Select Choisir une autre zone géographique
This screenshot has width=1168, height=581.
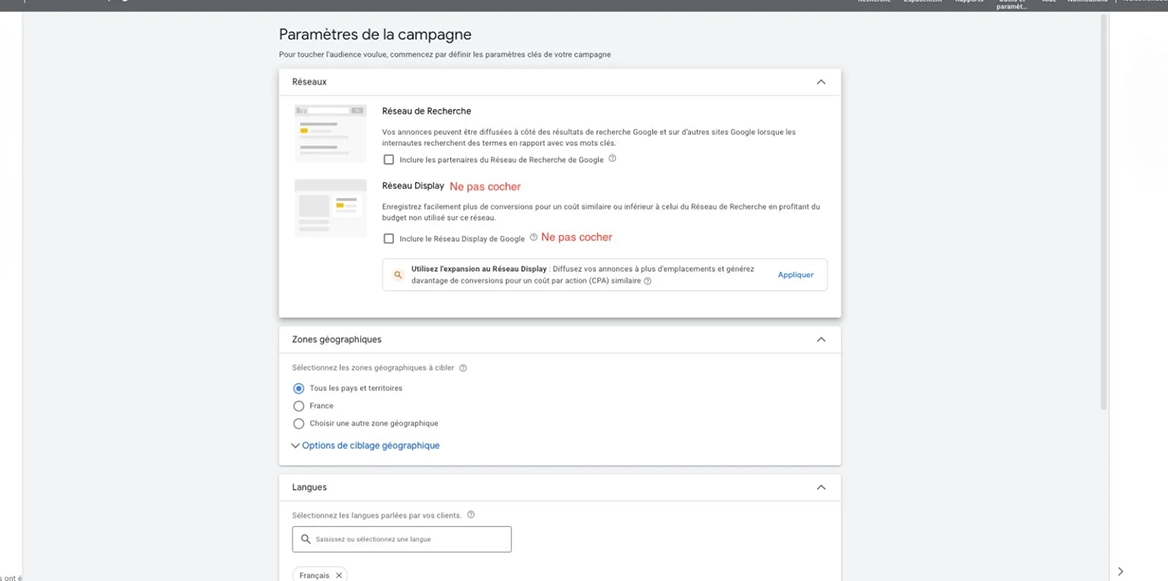pos(299,424)
